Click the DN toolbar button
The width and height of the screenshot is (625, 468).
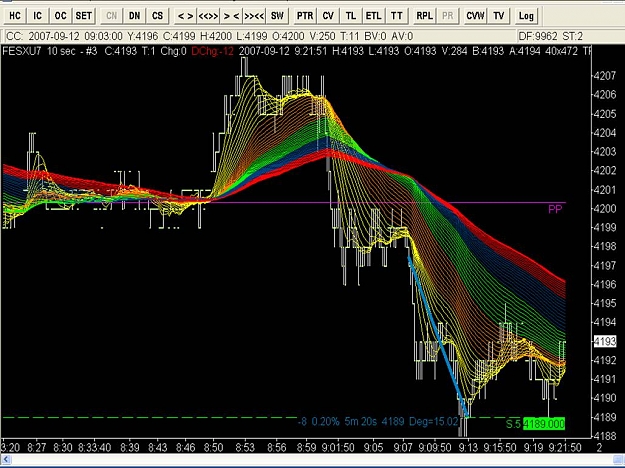point(135,16)
